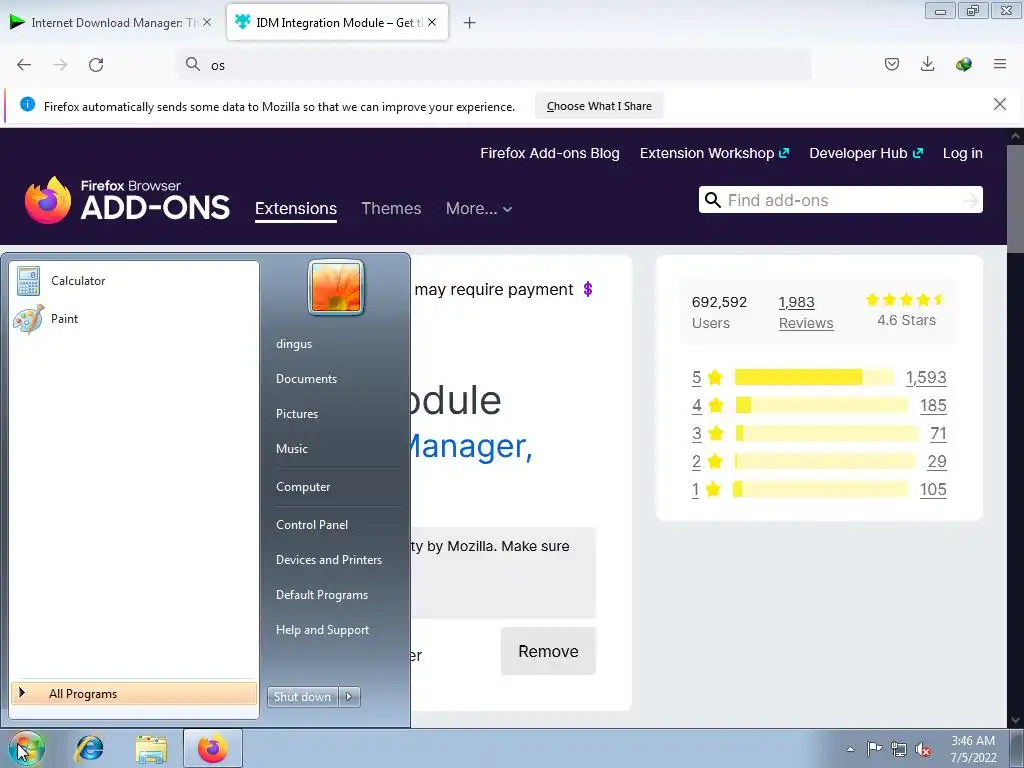Click the IDM extension toolbar icon
1024x768 pixels.
[x=963, y=64]
